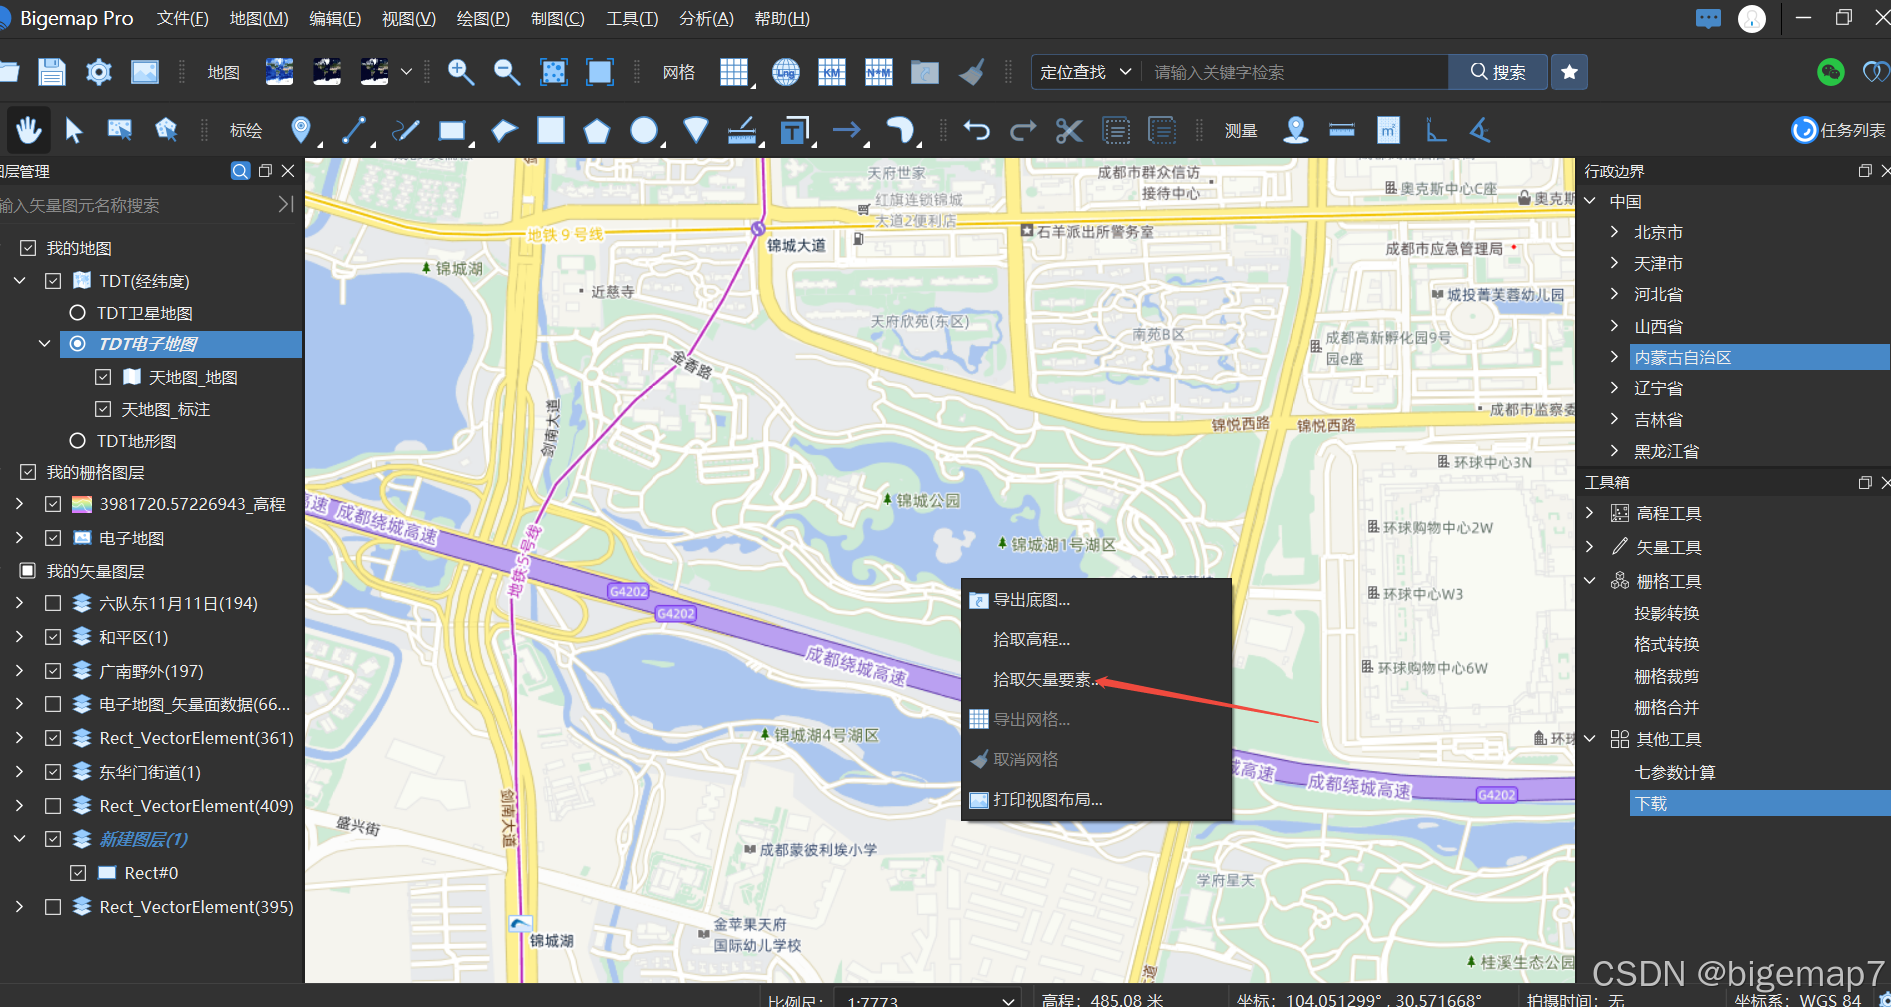
Task: Click the plain grid icon
Action: tap(734, 72)
